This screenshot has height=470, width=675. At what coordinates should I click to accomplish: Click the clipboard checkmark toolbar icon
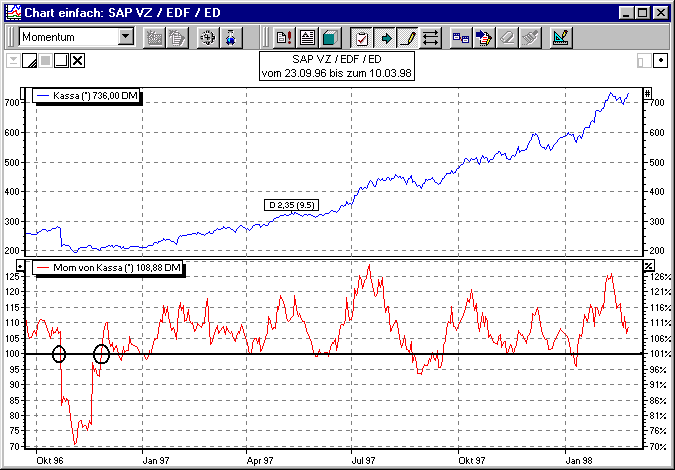coord(362,38)
